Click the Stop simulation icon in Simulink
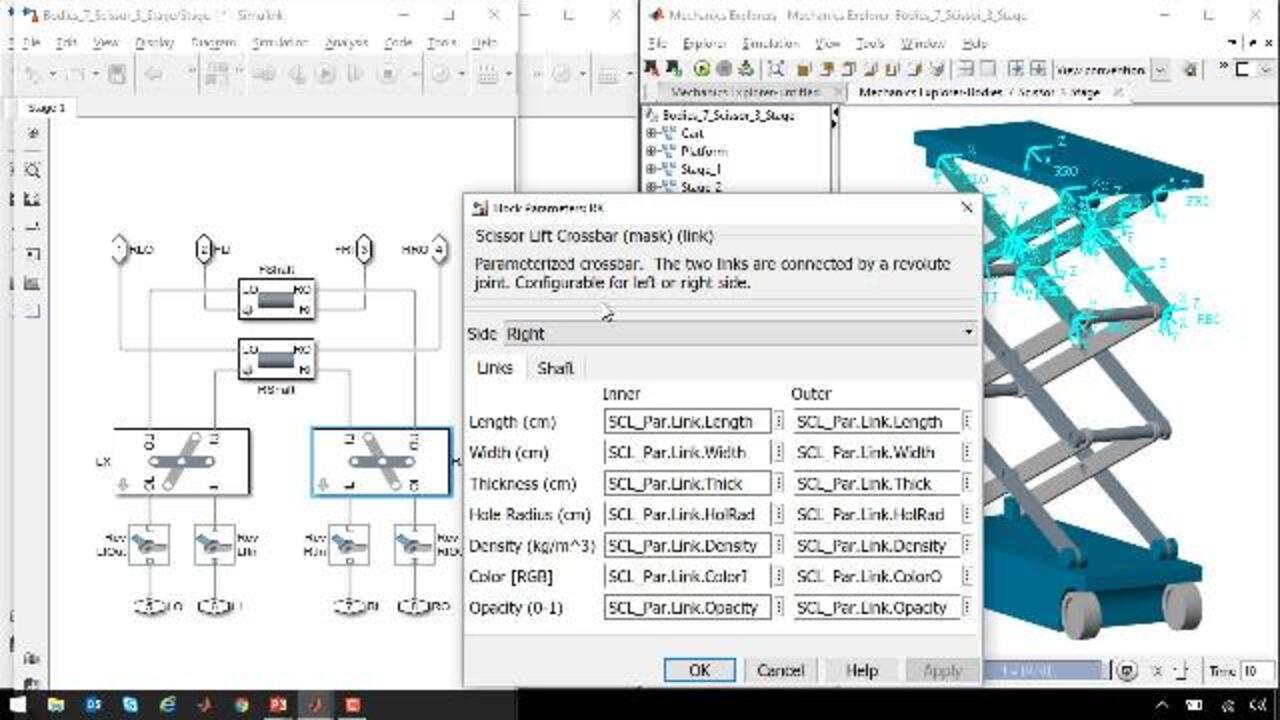Screen dimensions: 1280x720 386,74
